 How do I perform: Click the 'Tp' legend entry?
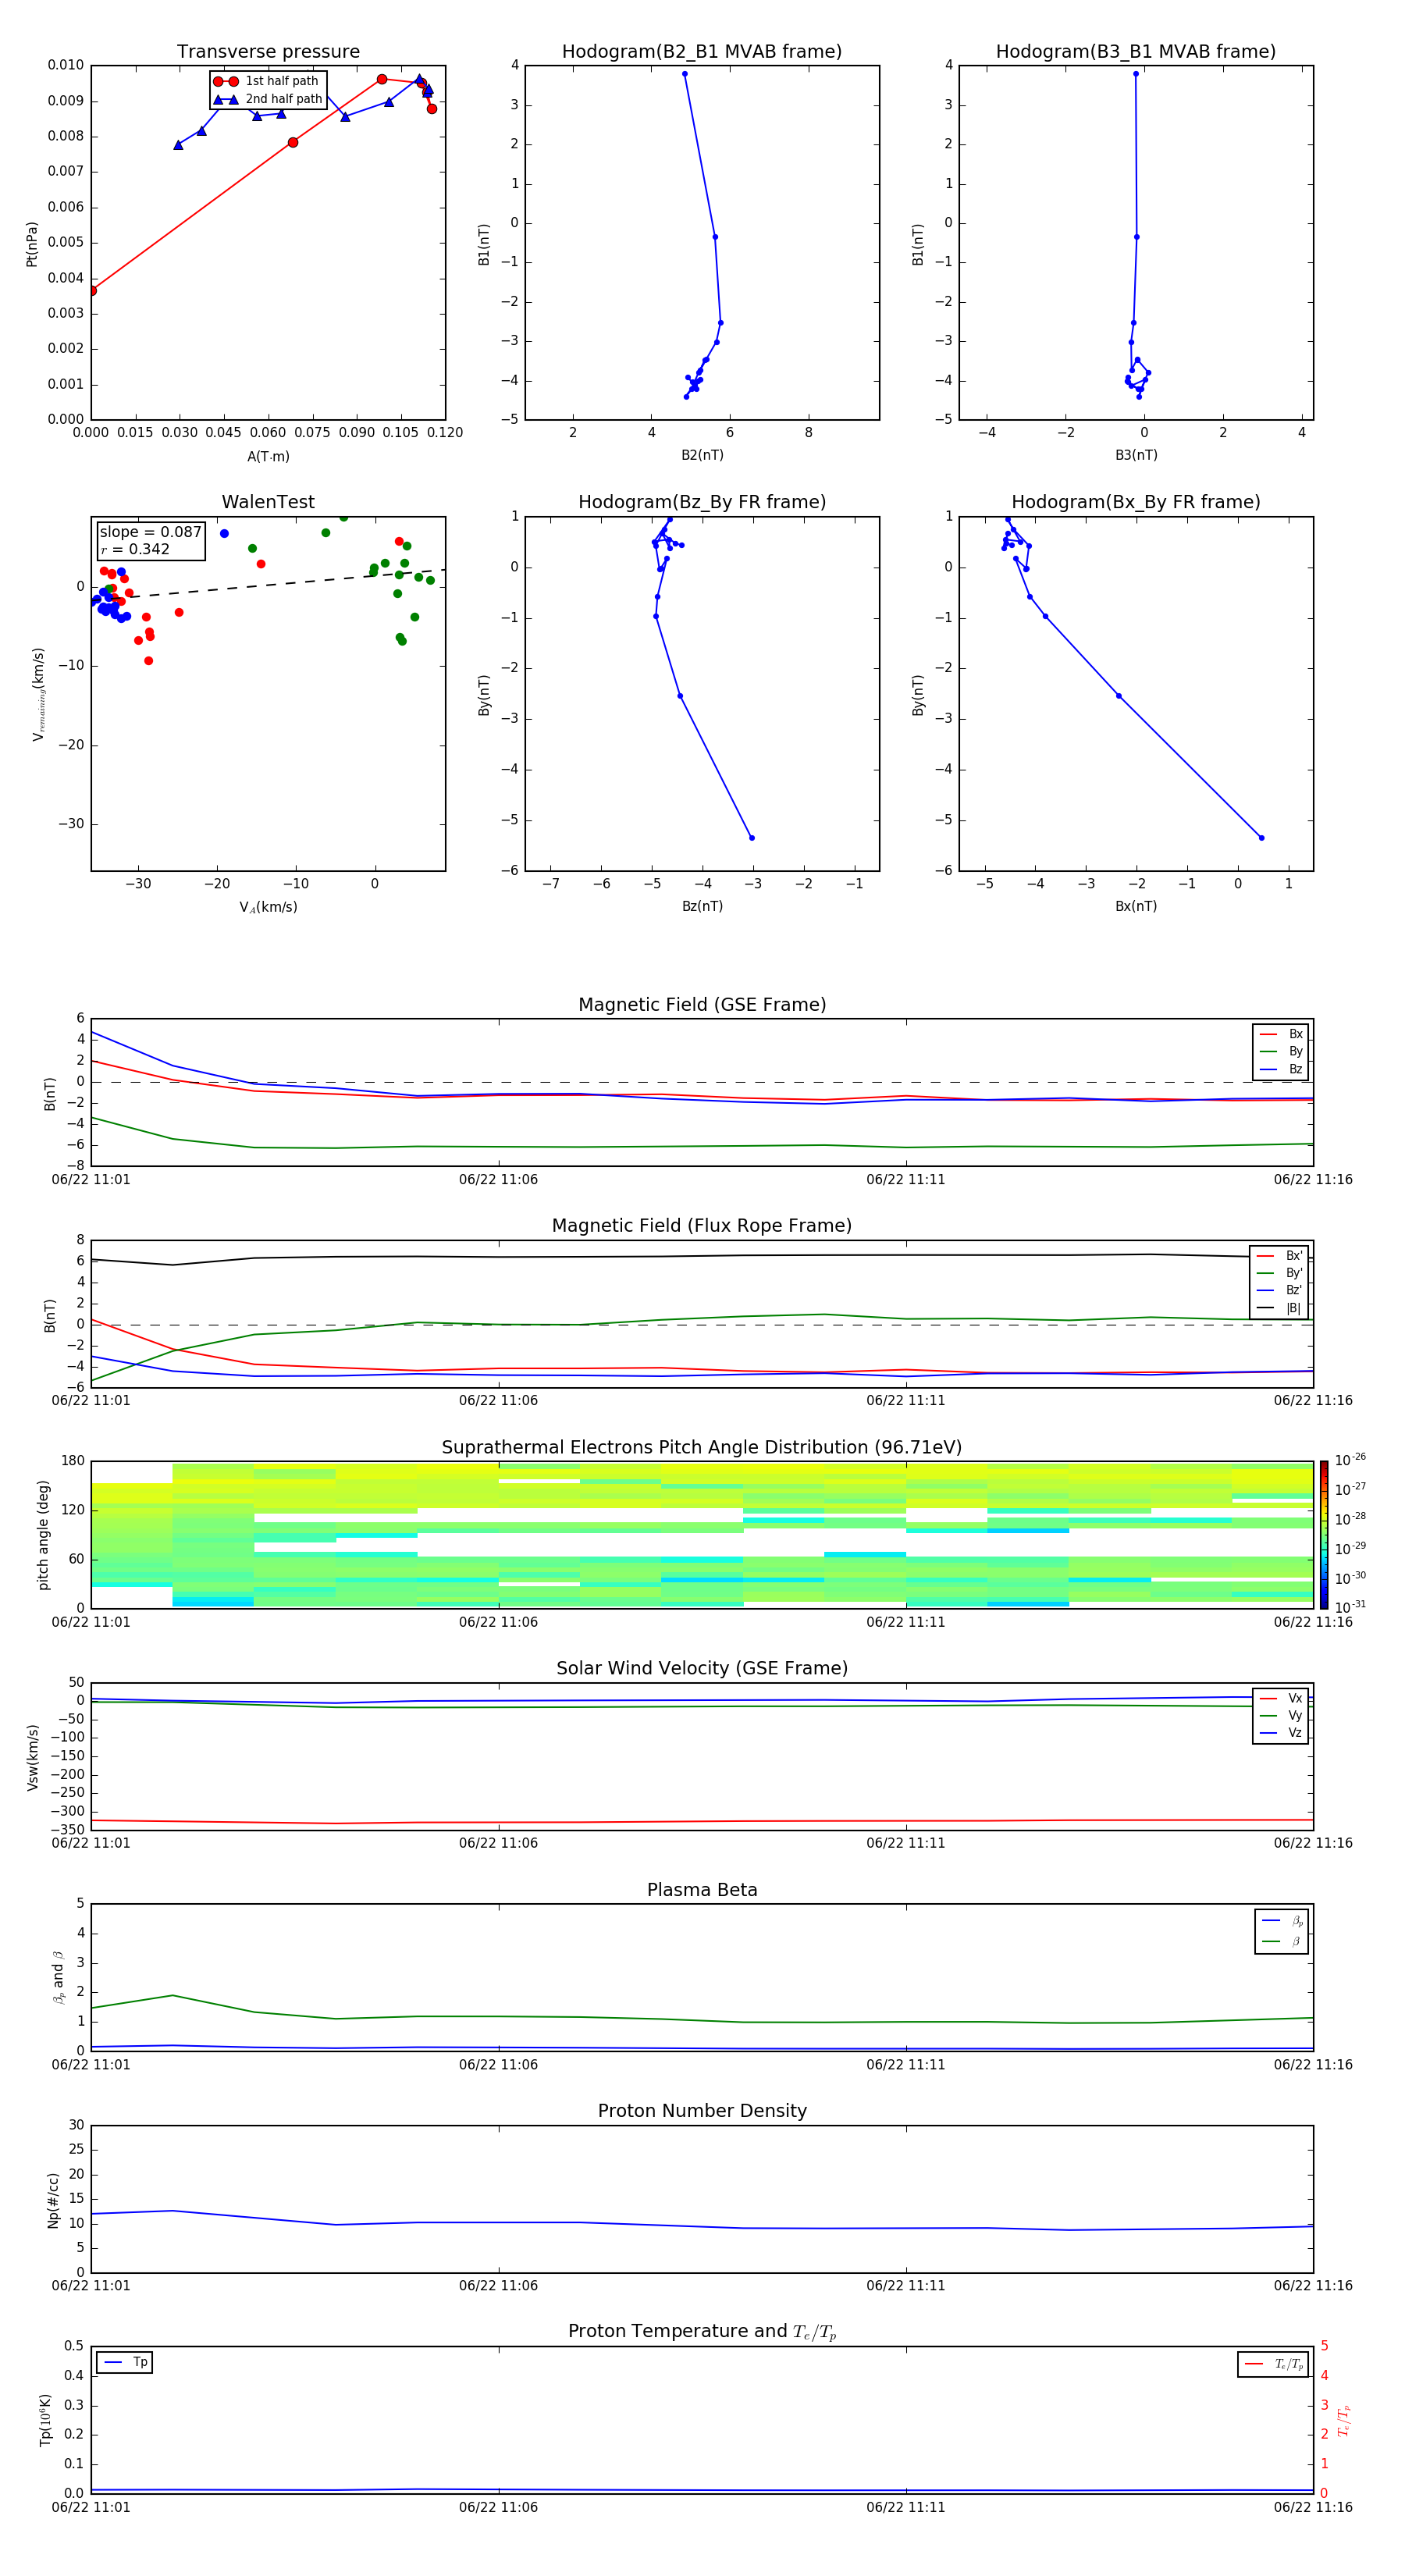[x=124, y=2363]
